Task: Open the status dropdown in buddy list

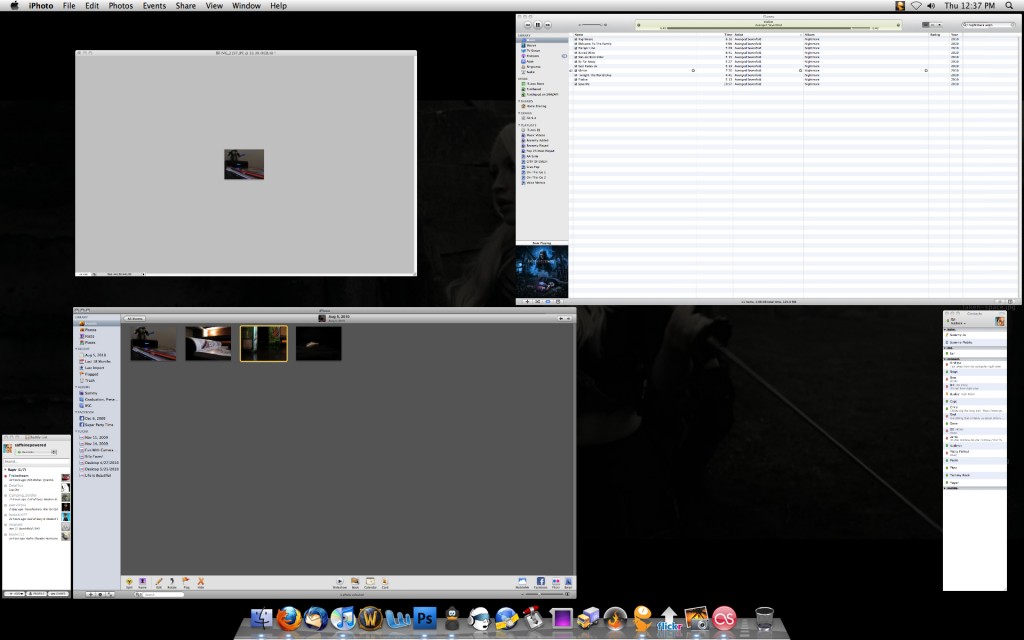Action: (x=37, y=452)
